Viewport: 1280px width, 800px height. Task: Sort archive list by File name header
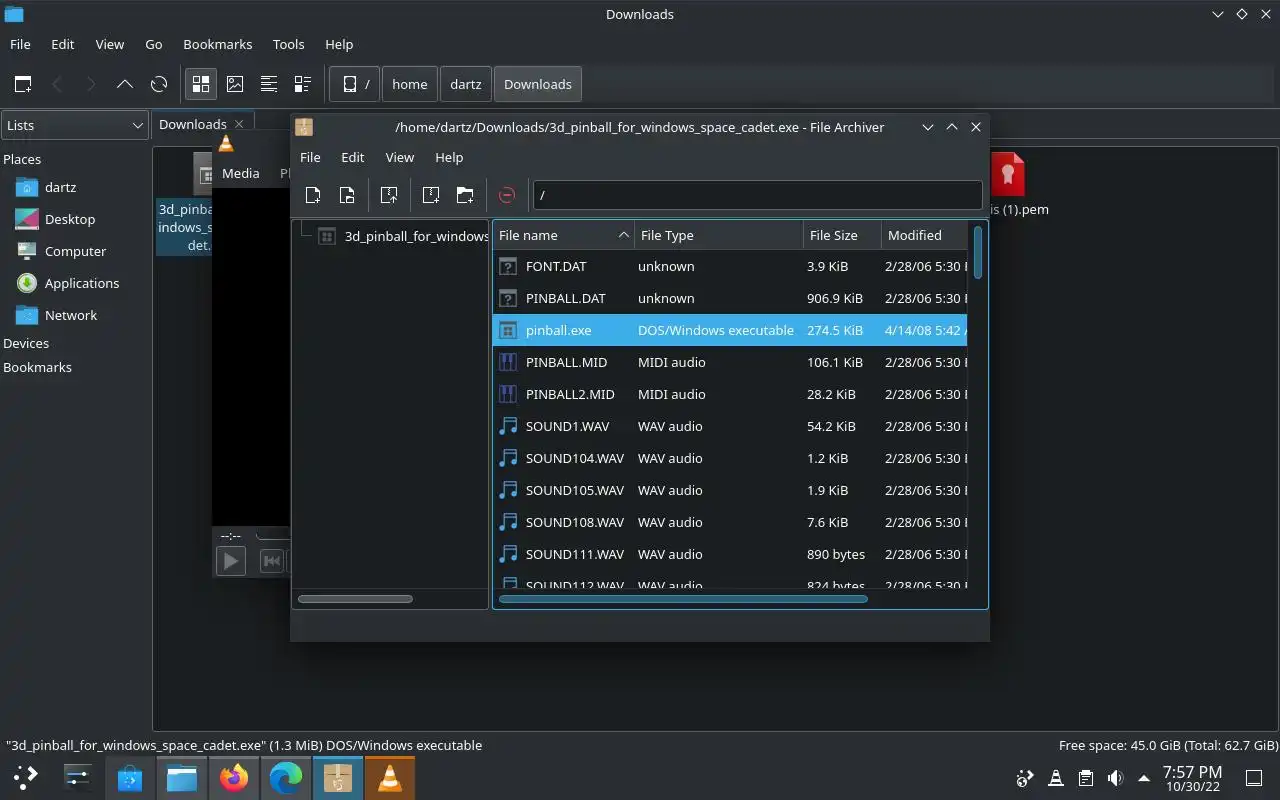[x=563, y=235]
